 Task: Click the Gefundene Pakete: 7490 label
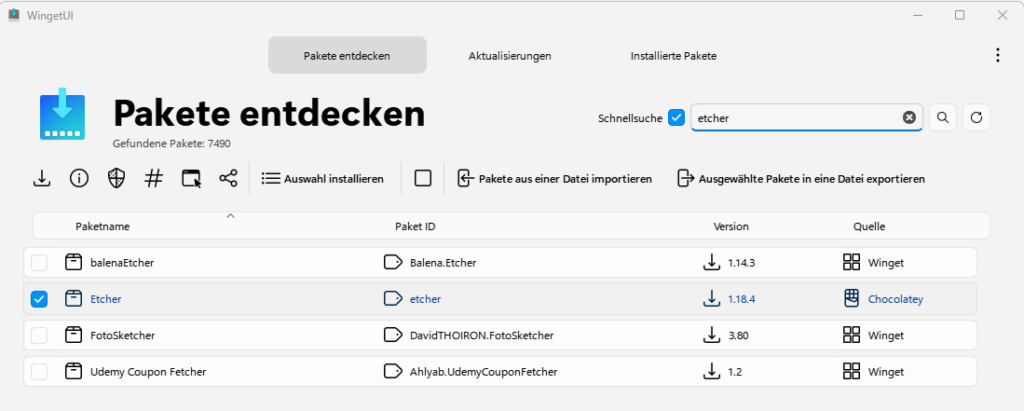pyautogui.click(x=171, y=143)
